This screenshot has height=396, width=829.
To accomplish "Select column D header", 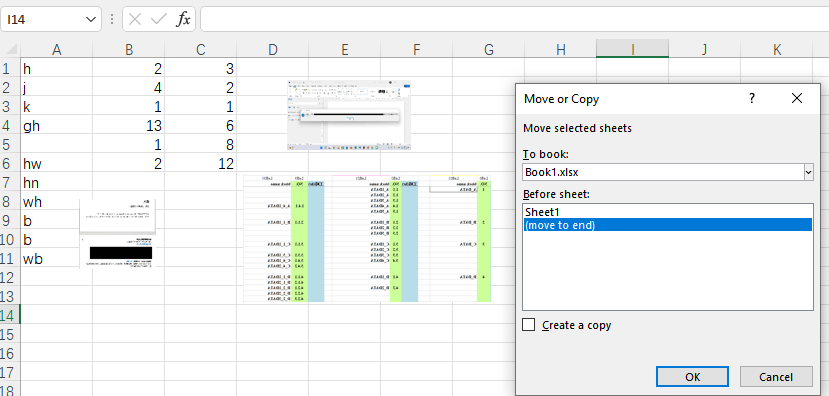I will pos(272,50).
